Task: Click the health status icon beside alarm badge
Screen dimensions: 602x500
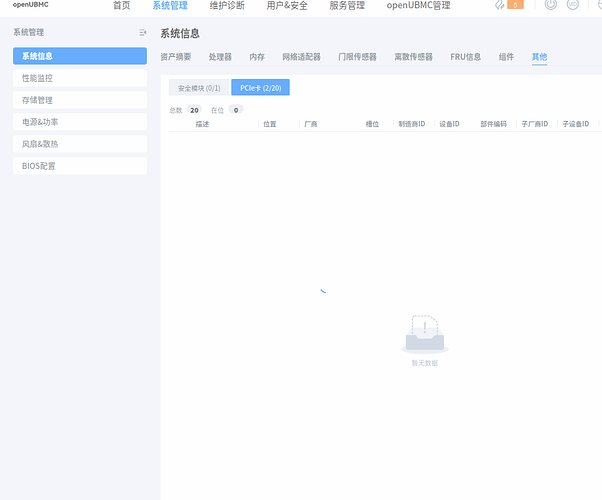Action: [499, 5]
